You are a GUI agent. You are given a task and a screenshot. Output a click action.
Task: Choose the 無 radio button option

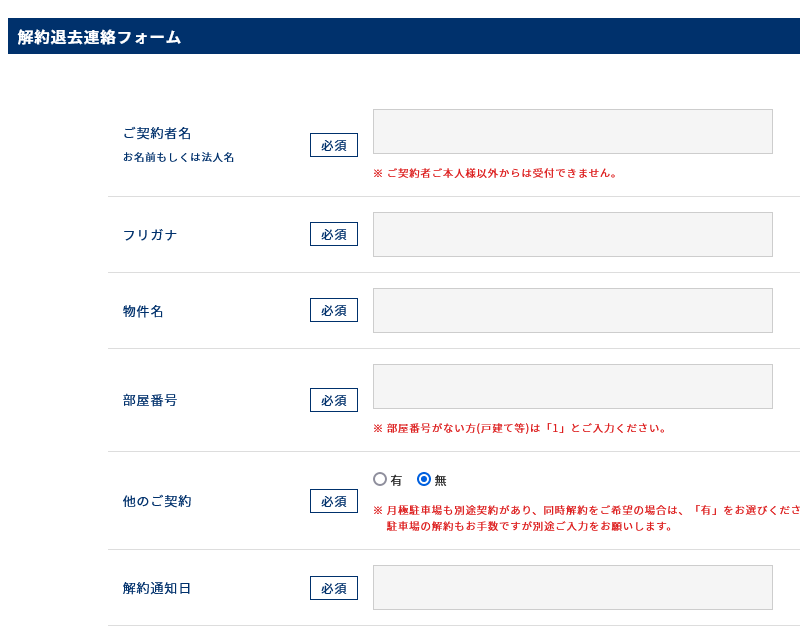point(424,479)
